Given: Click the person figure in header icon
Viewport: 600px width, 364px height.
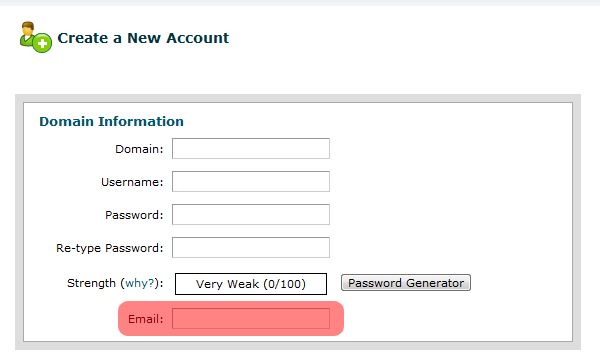Looking at the screenshot, I should [27, 34].
